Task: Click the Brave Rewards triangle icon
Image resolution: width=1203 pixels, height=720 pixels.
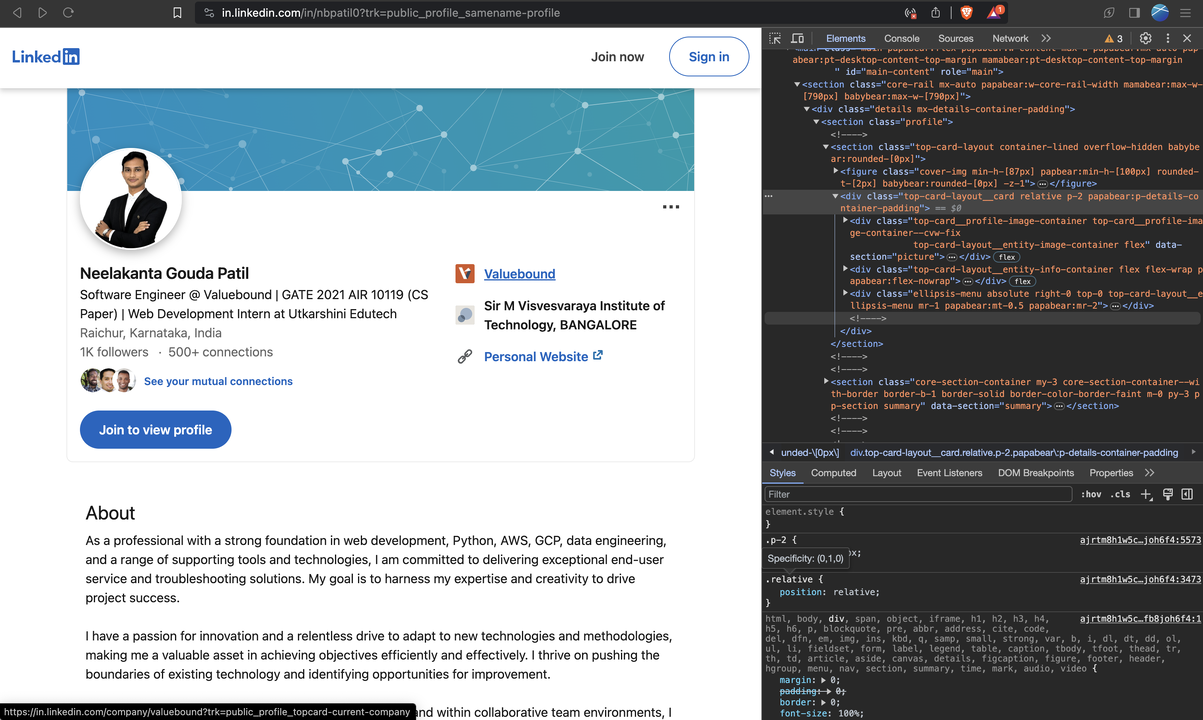Action: (995, 13)
